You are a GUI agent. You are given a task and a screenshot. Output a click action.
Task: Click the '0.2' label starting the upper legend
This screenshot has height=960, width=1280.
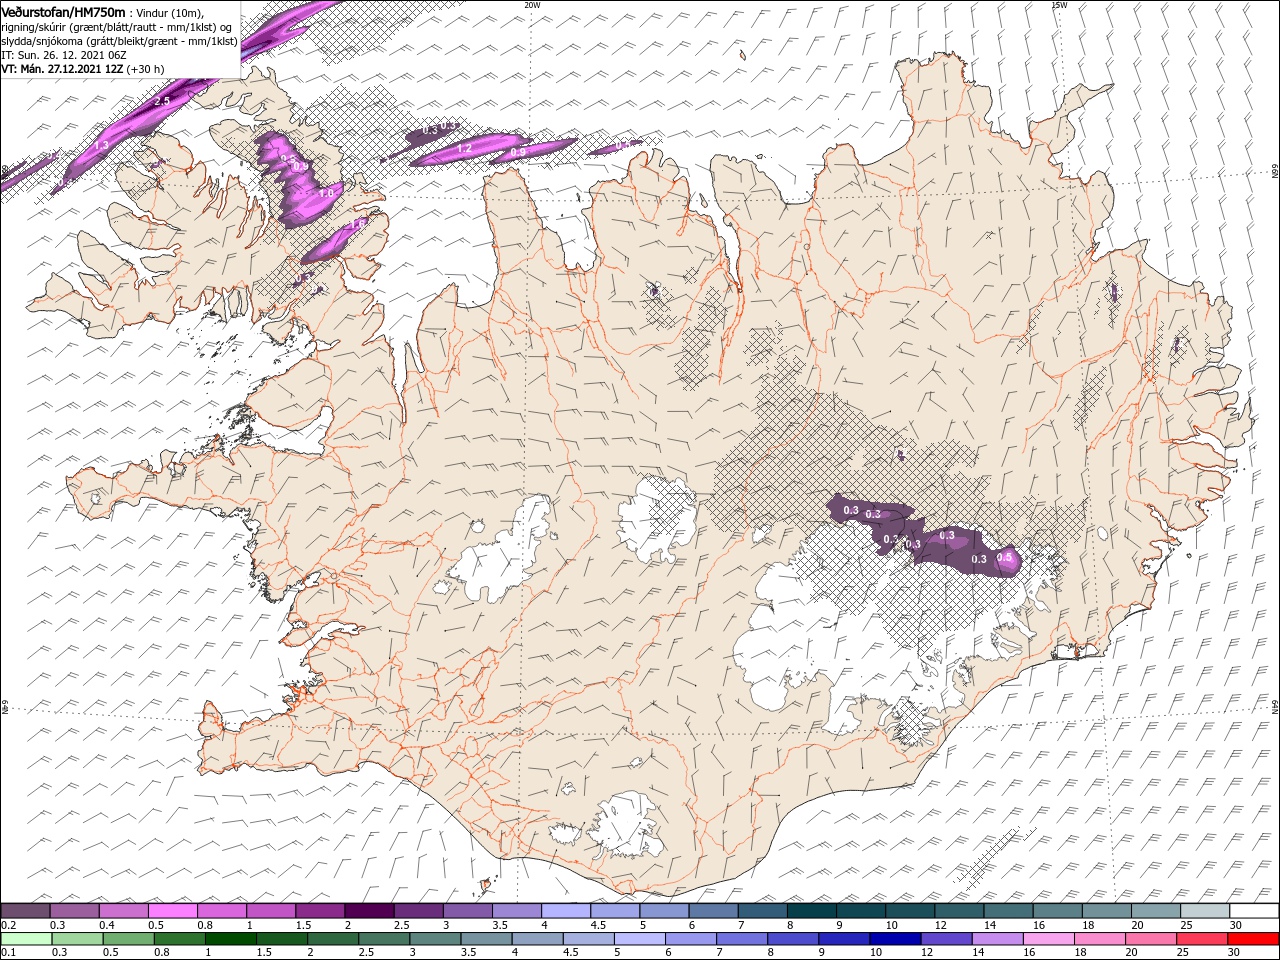point(8,925)
